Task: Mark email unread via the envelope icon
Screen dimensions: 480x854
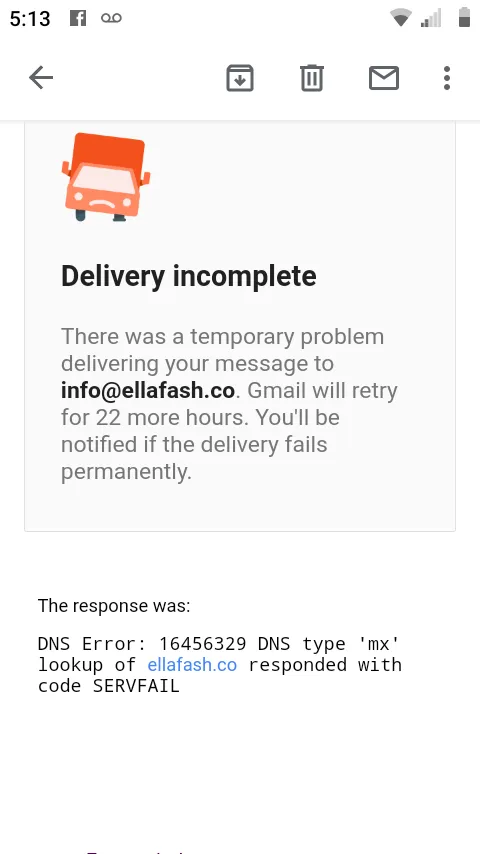Action: (x=384, y=78)
